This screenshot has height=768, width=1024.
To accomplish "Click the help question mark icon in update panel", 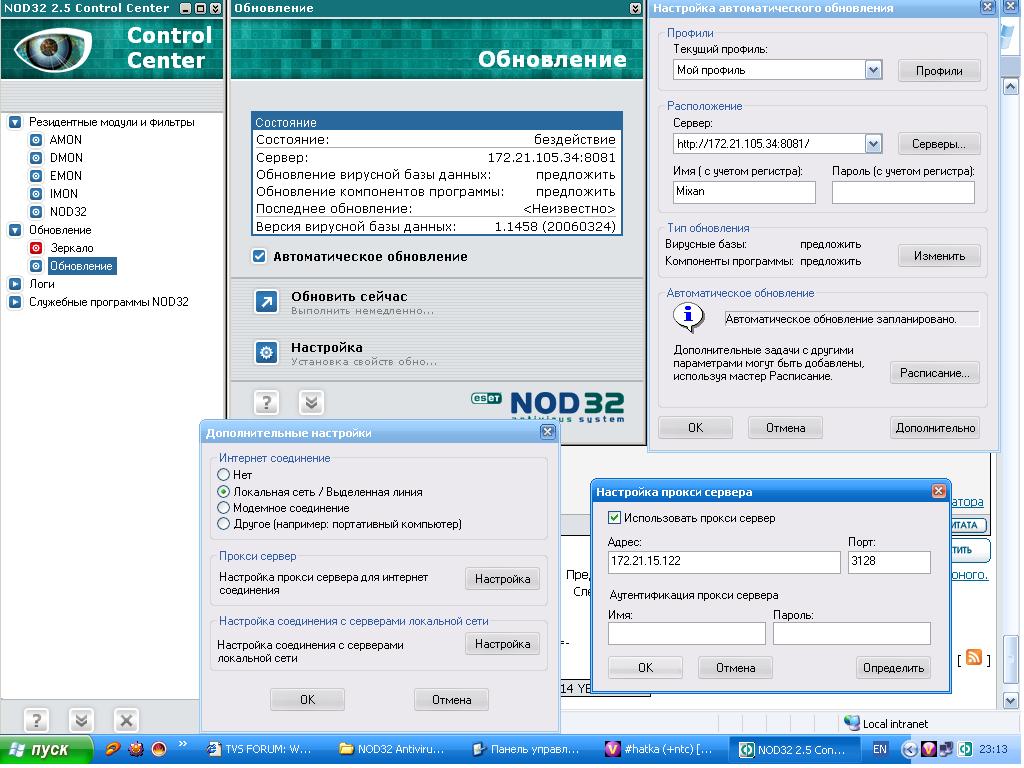I will click(266, 402).
